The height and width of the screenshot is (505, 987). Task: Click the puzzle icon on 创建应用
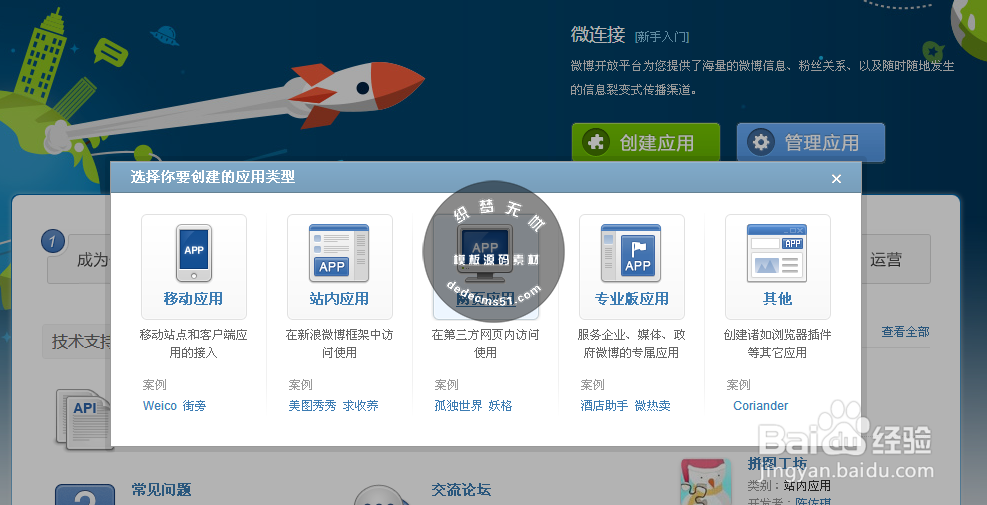(595, 142)
